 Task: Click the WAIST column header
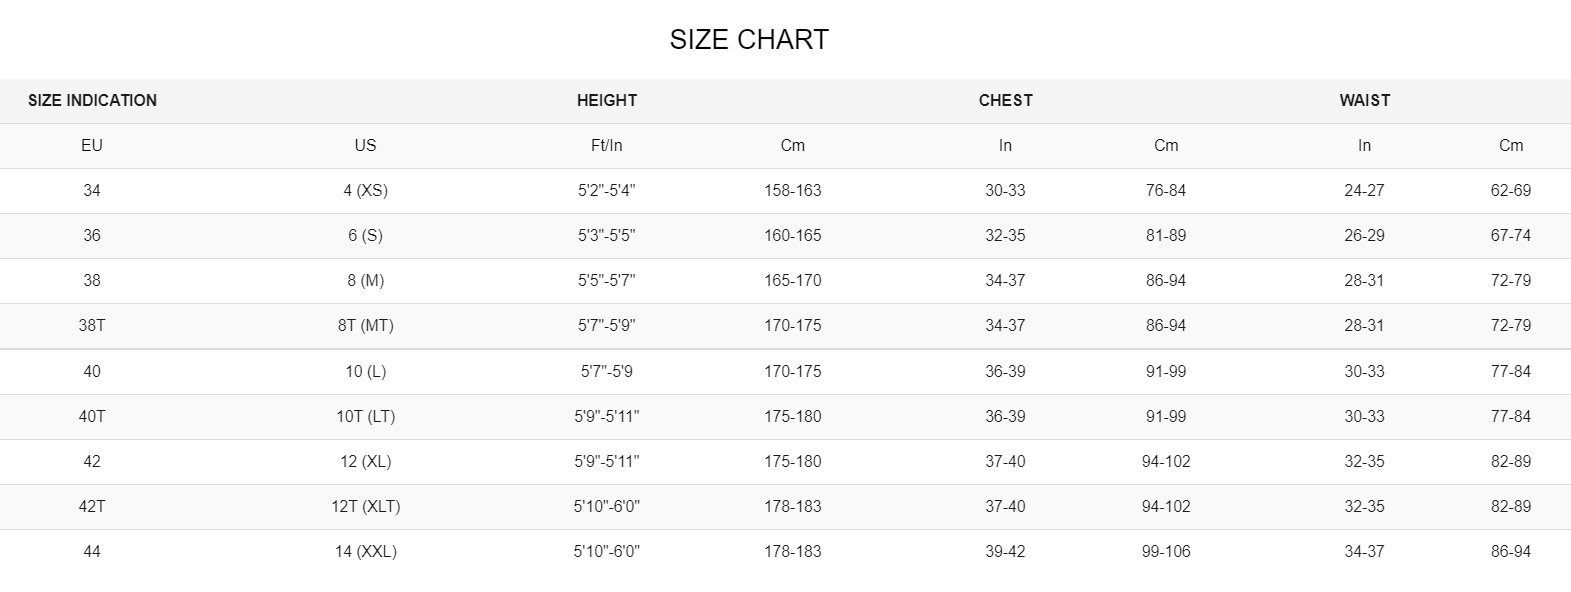coord(1364,100)
